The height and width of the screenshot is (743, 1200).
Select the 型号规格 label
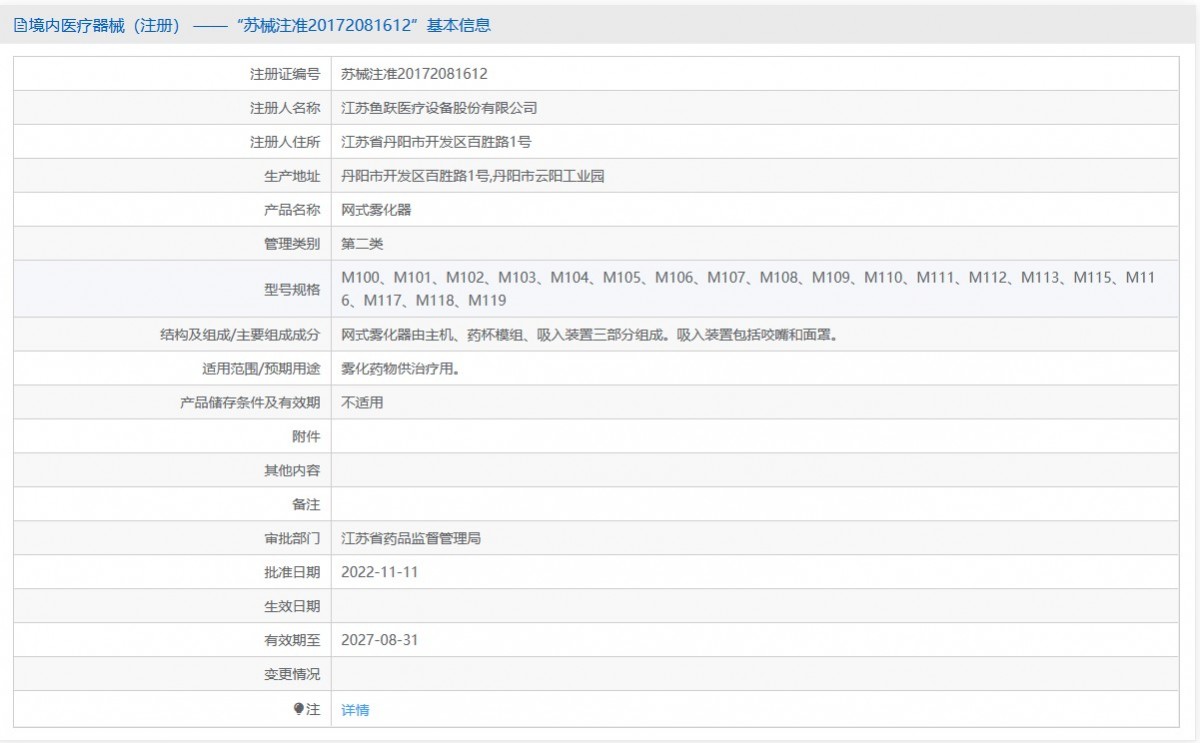(292, 289)
